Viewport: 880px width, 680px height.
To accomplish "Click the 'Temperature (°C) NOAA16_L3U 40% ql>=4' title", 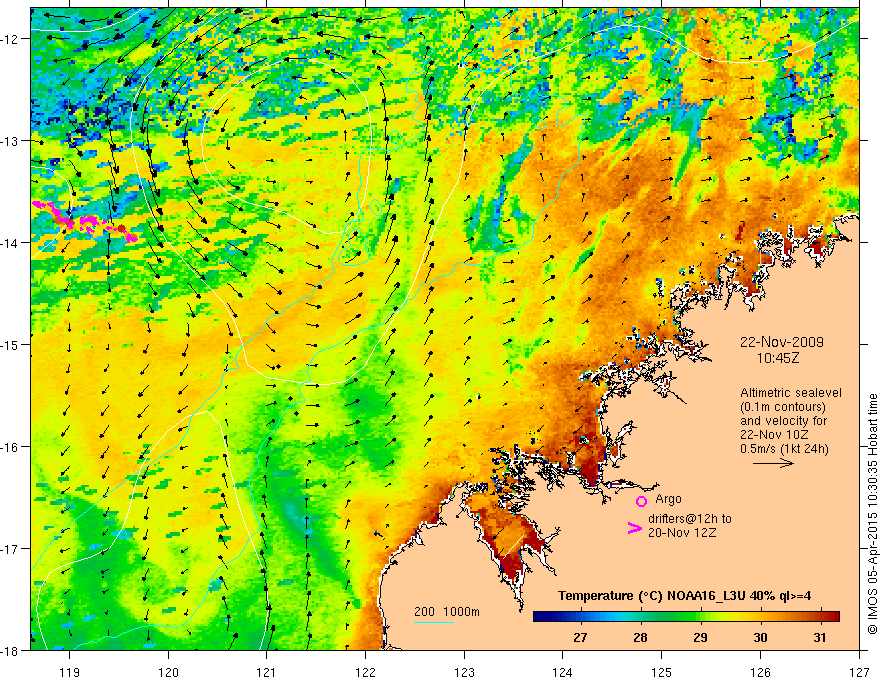I will (x=684, y=596).
